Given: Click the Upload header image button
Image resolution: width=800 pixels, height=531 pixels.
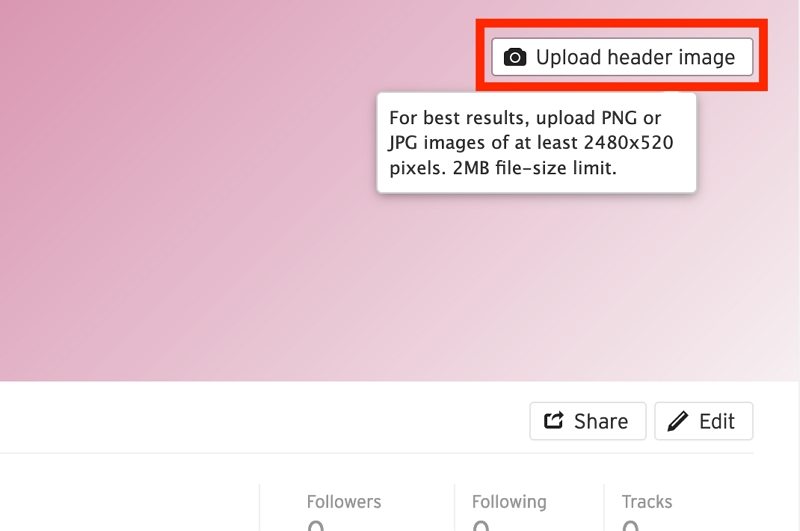Looking at the screenshot, I should point(622,57).
